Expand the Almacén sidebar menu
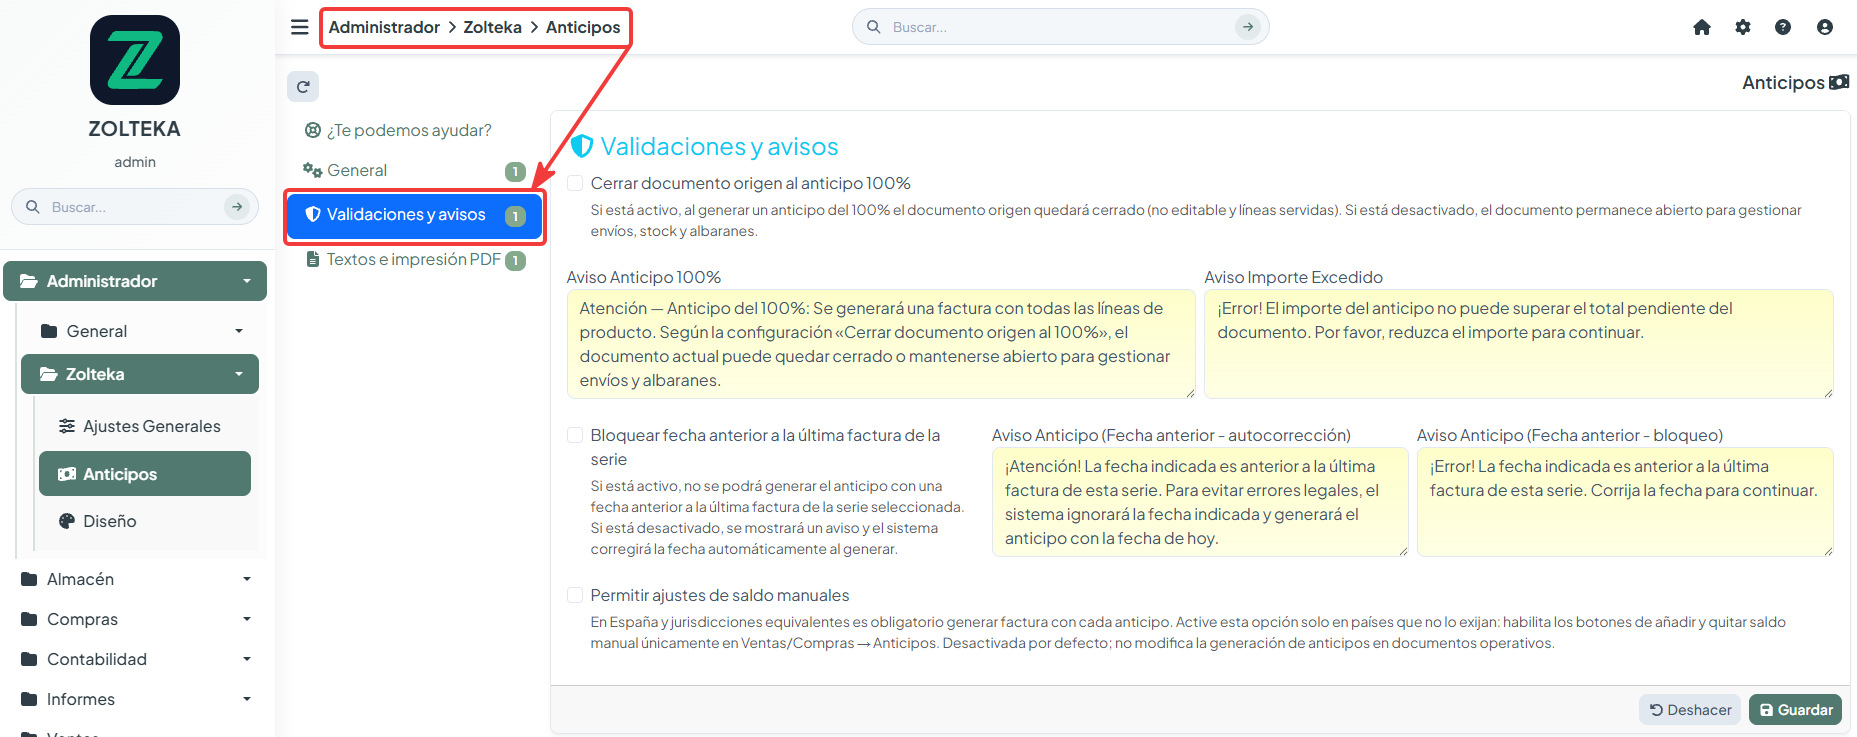The image size is (1857, 737). pyautogui.click(x=135, y=579)
